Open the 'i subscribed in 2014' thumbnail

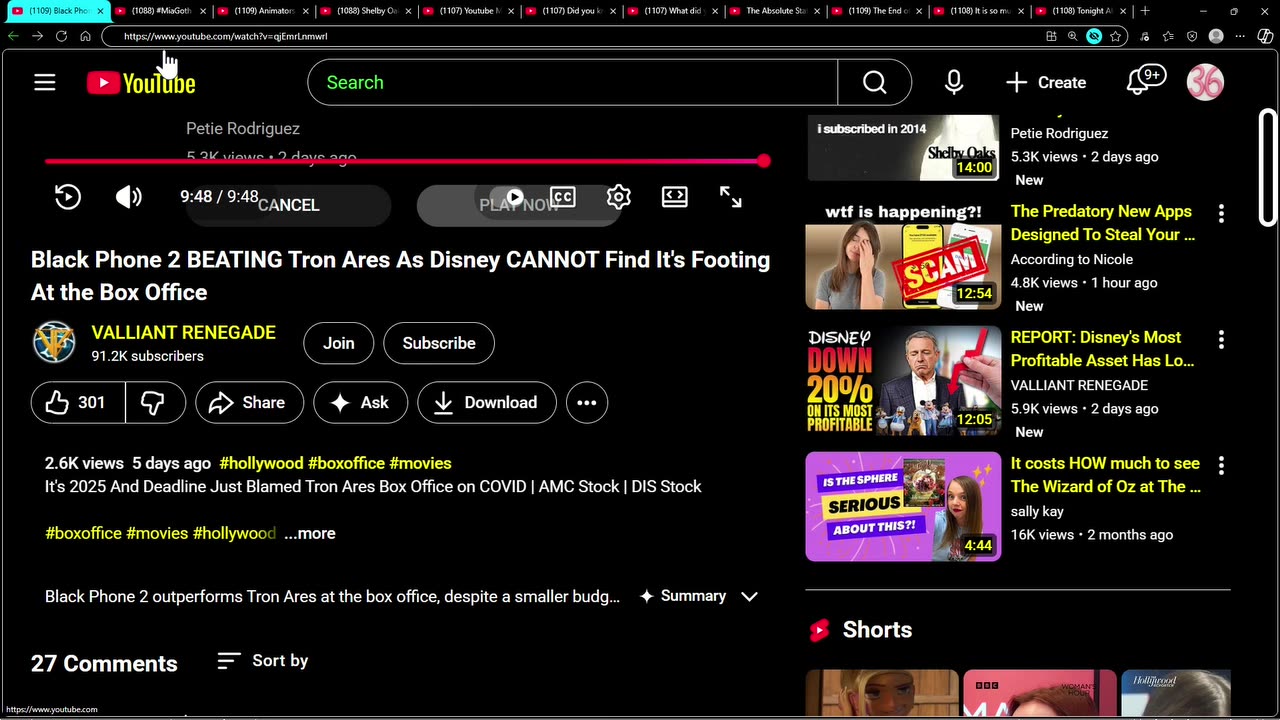tap(903, 147)
